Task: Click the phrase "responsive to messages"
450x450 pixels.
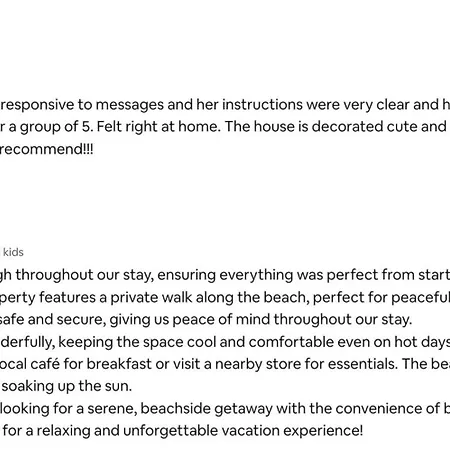Action: point(82,105)
